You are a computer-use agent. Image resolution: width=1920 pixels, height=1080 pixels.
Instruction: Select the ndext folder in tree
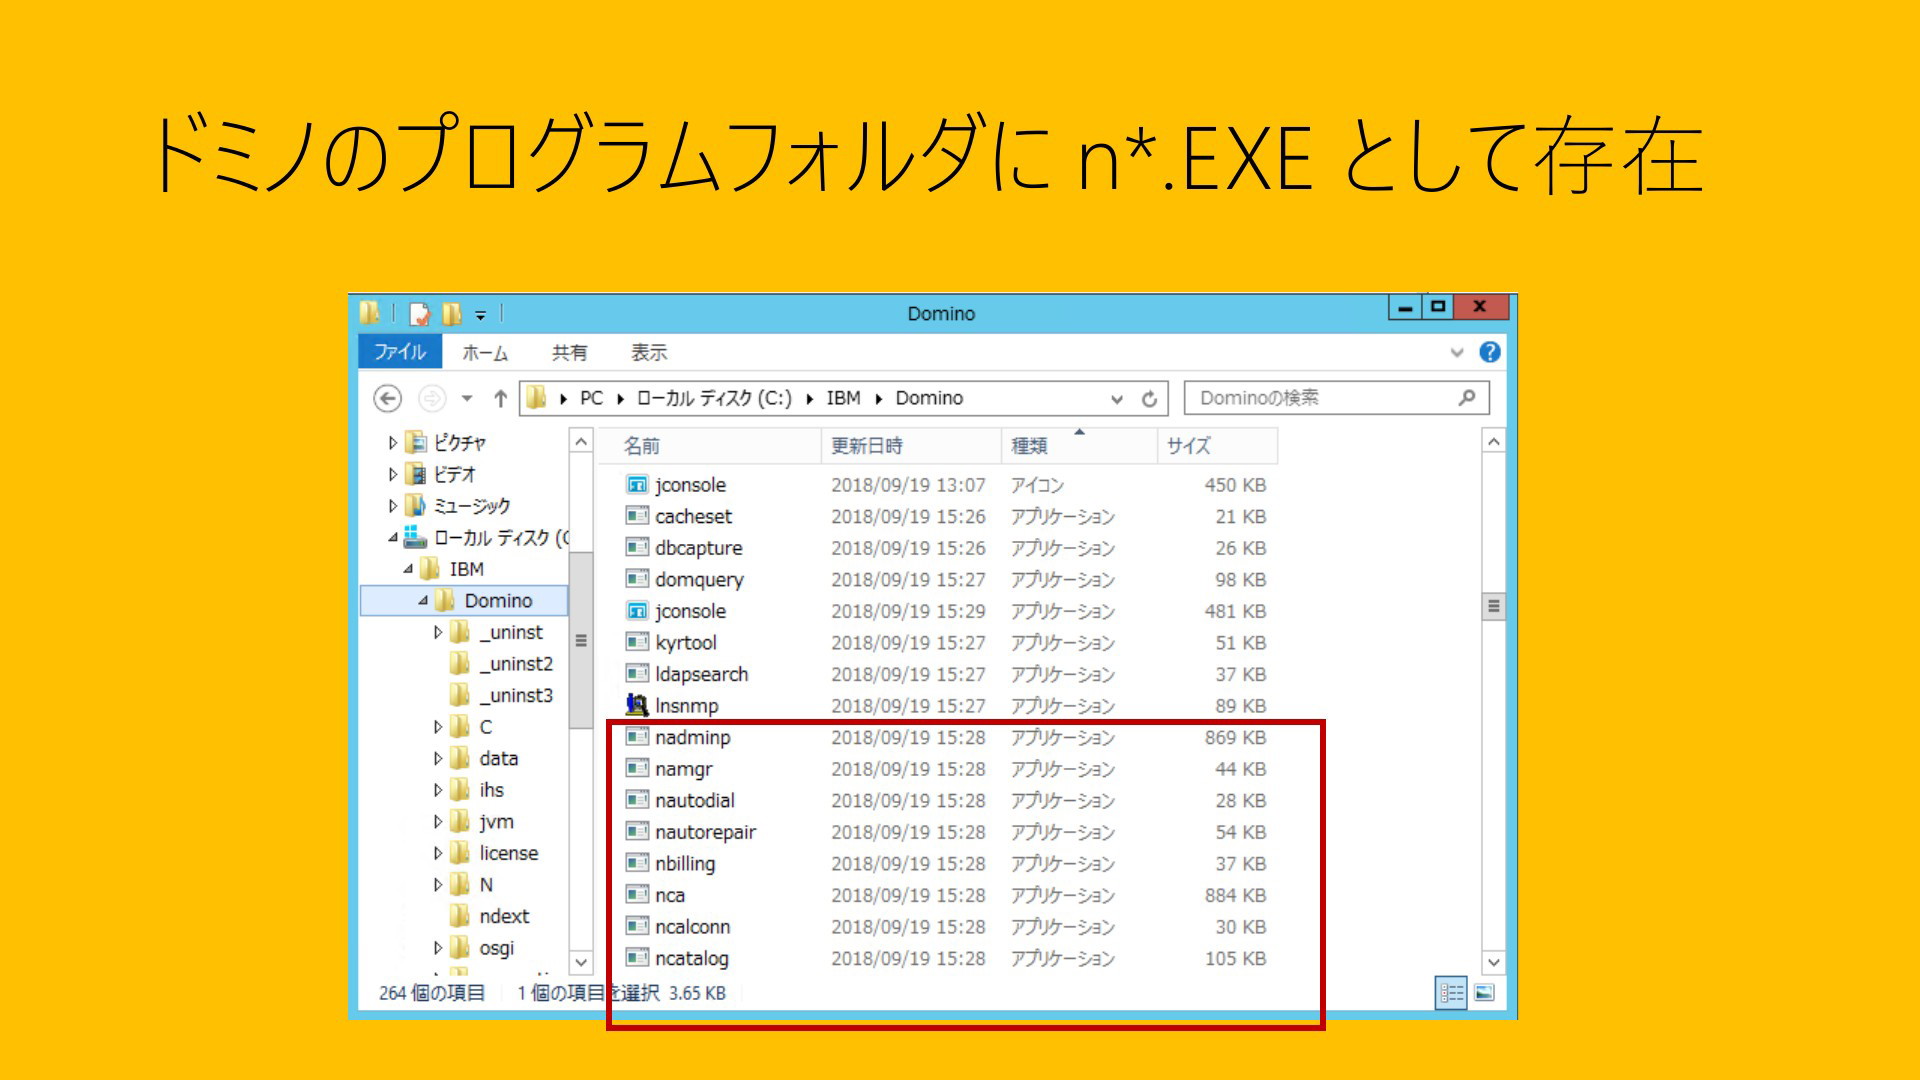[504, 916]
